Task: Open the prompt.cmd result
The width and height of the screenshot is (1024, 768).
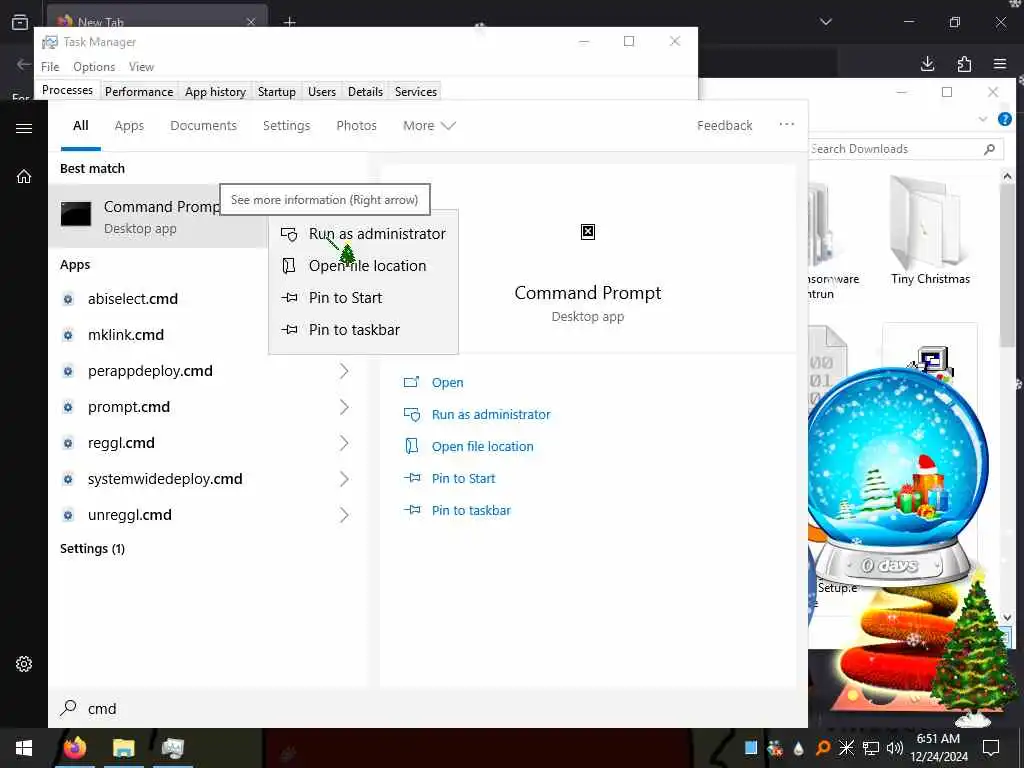Action: click(x=129, y=407)
